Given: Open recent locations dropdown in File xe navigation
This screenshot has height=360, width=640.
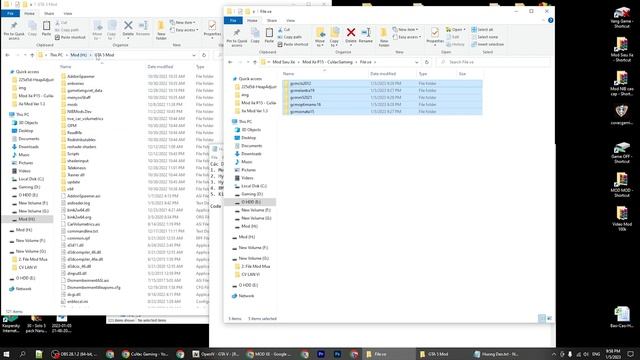Looking at the screenshot, I should tap(247, 62).
